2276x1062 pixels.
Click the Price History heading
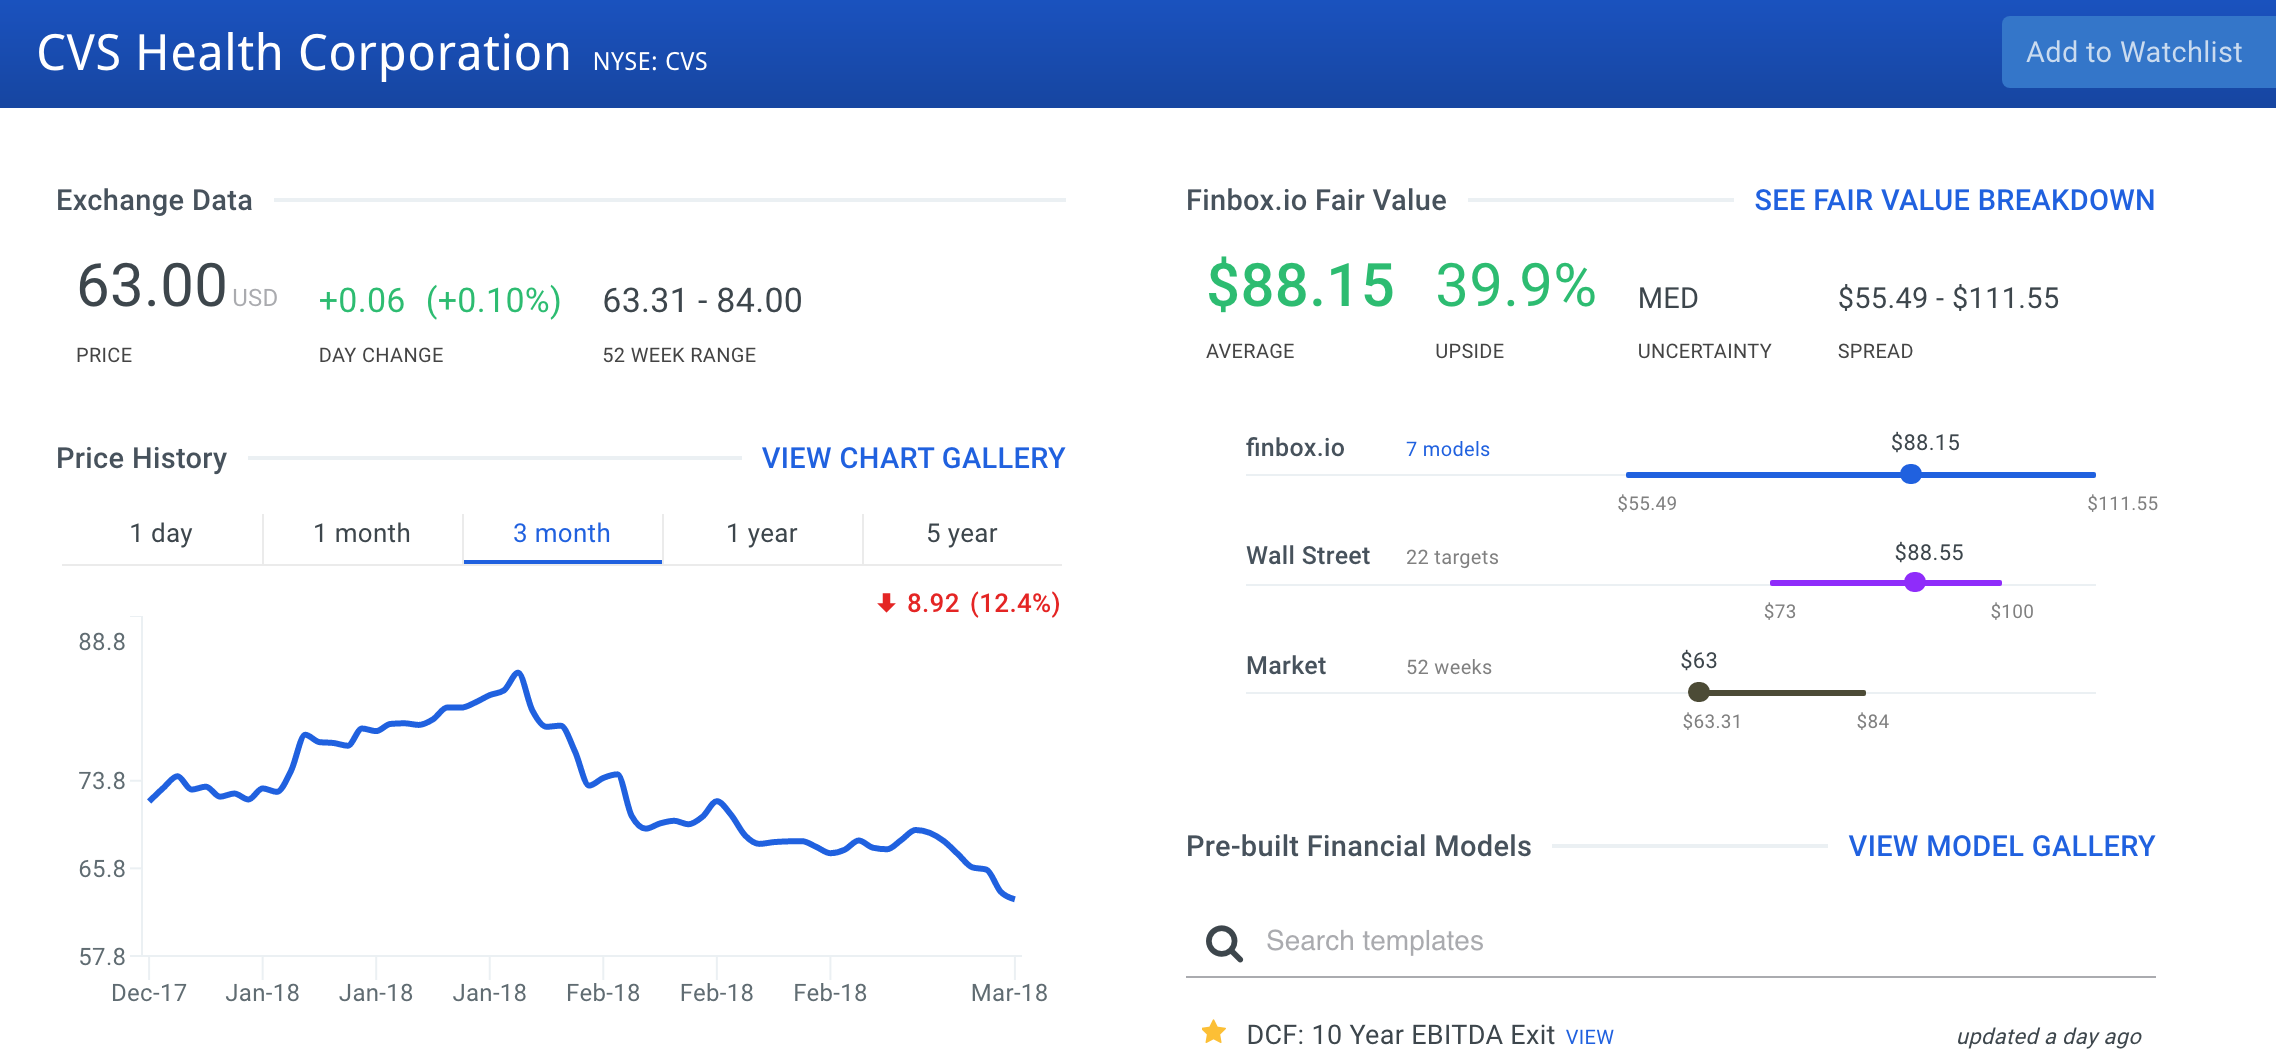click(141, 458)
